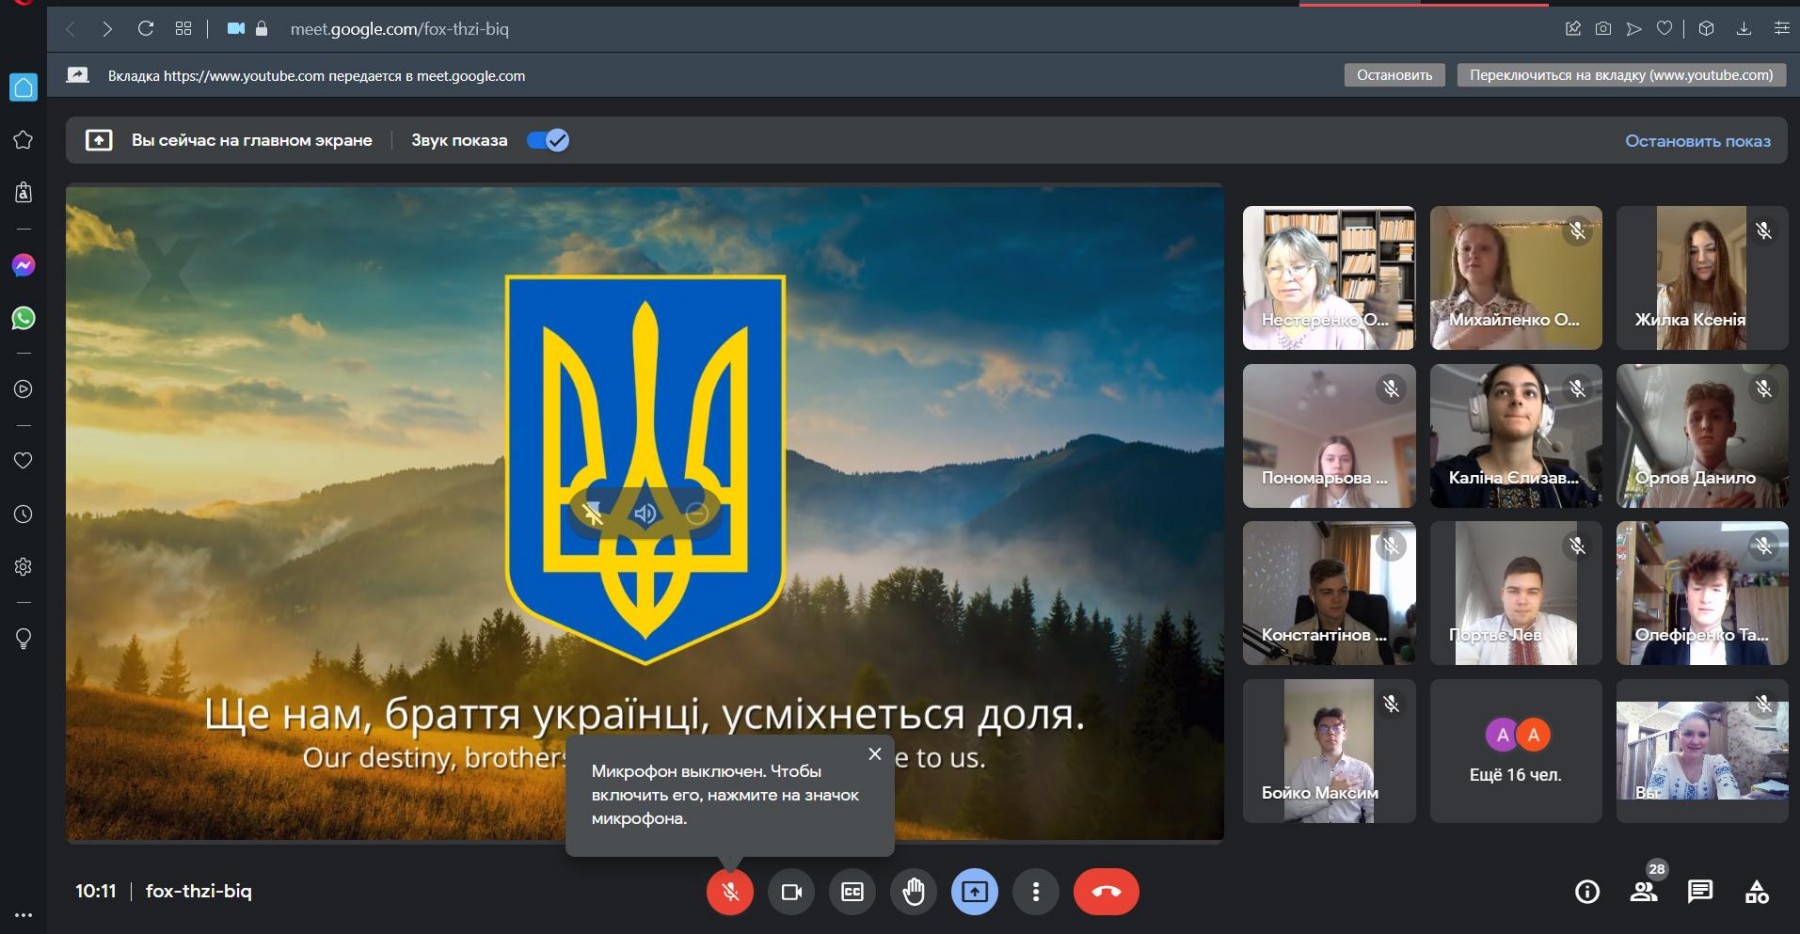Open the three-dot more options menu
This screenshot has width=1800, height=934.
click(1035, 891)
